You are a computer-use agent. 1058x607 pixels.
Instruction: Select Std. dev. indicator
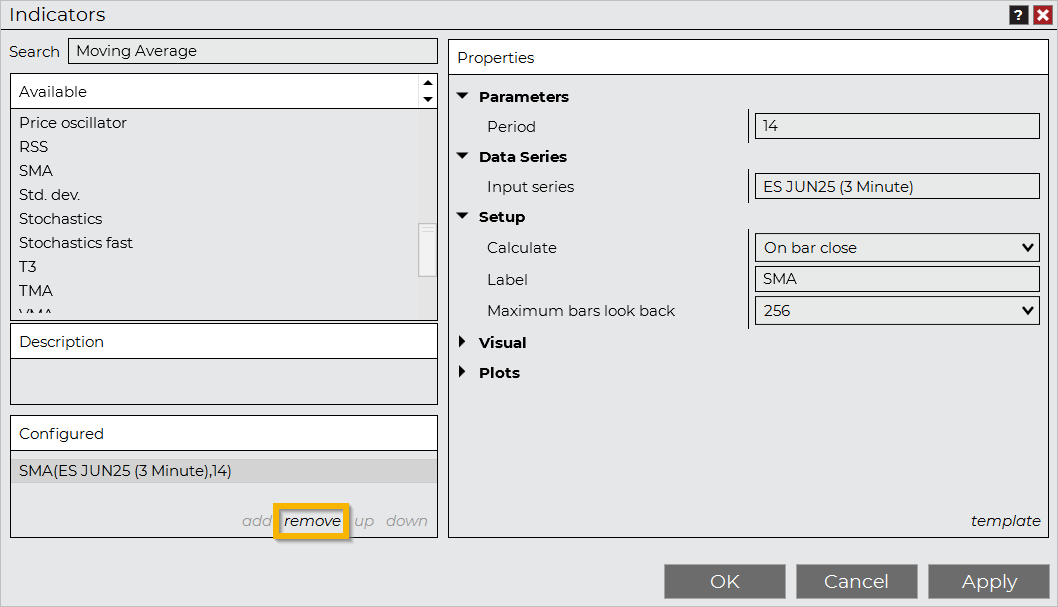tap(50, 195)
